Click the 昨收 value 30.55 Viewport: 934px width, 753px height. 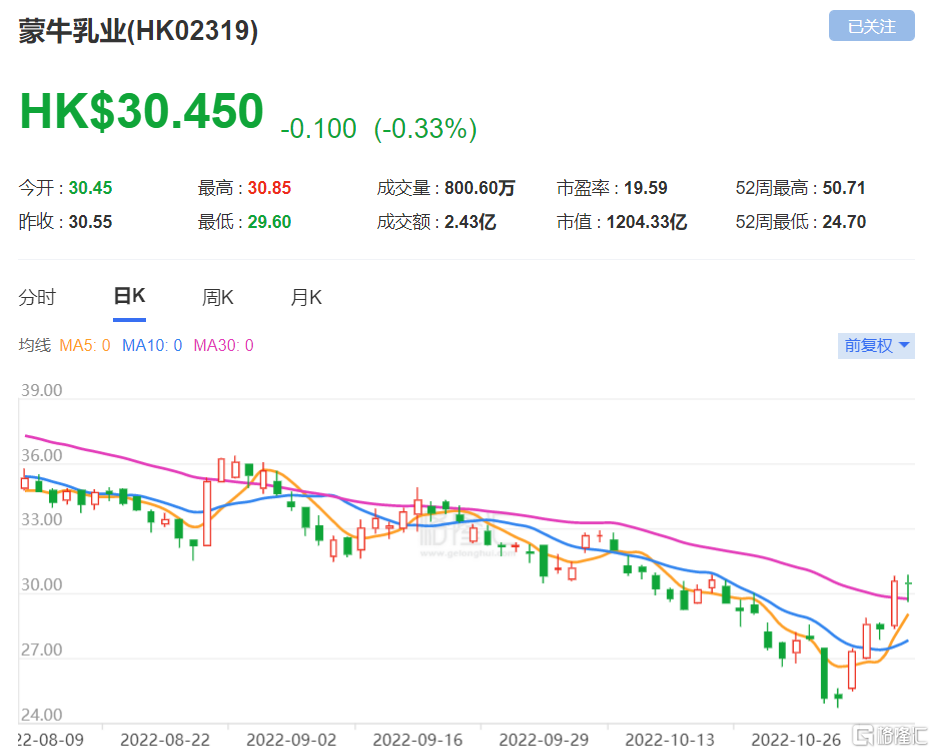click(x=91, y=222)
